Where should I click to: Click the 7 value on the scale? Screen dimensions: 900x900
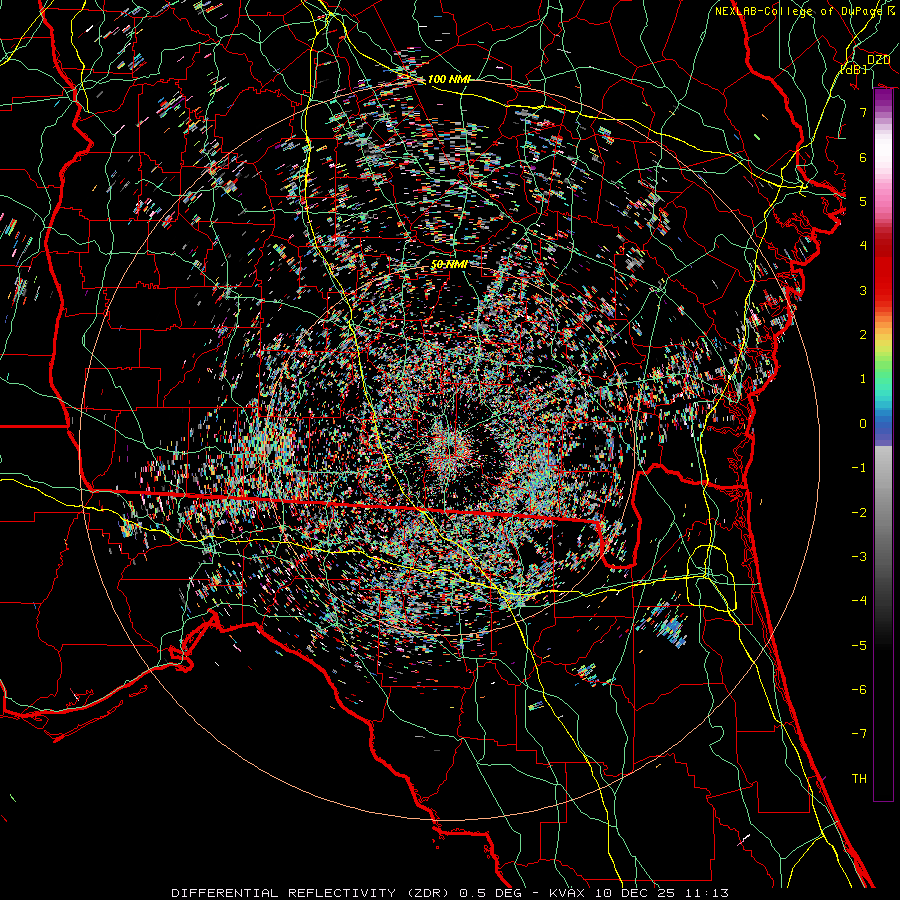click(x=863, y=112)
